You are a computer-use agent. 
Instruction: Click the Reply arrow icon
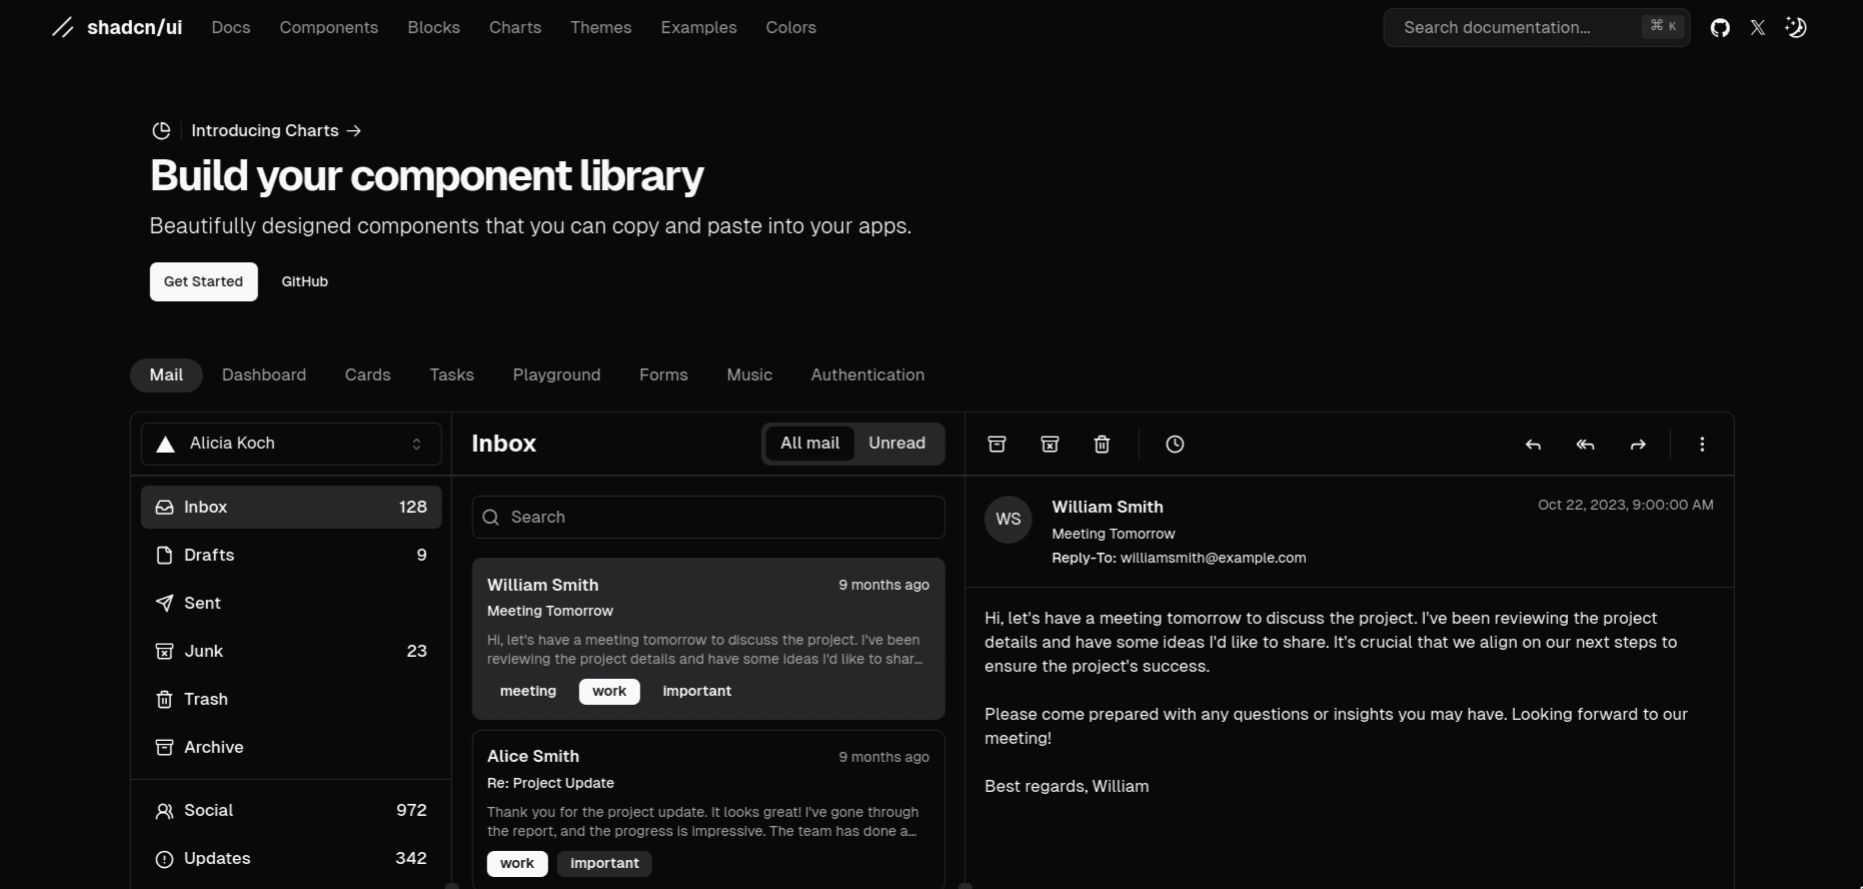(1533, 444)
